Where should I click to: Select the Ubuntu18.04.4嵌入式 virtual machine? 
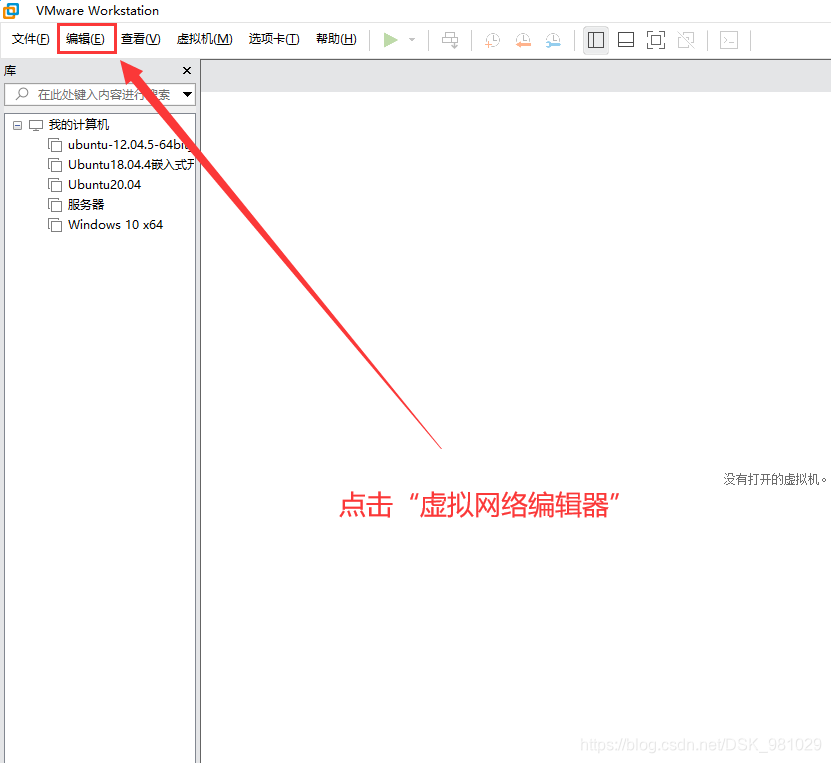pos(131,165)
